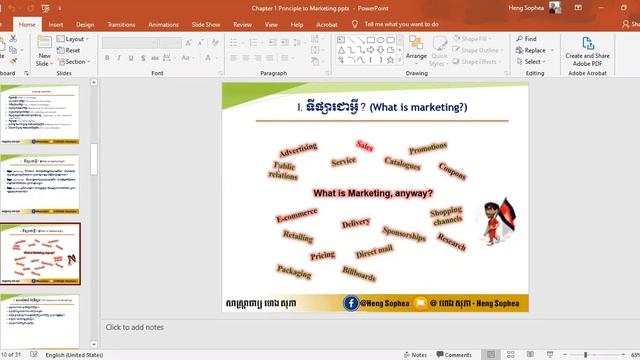
Task: Open the Layout dropdown
Action: [x=73, y=39]
